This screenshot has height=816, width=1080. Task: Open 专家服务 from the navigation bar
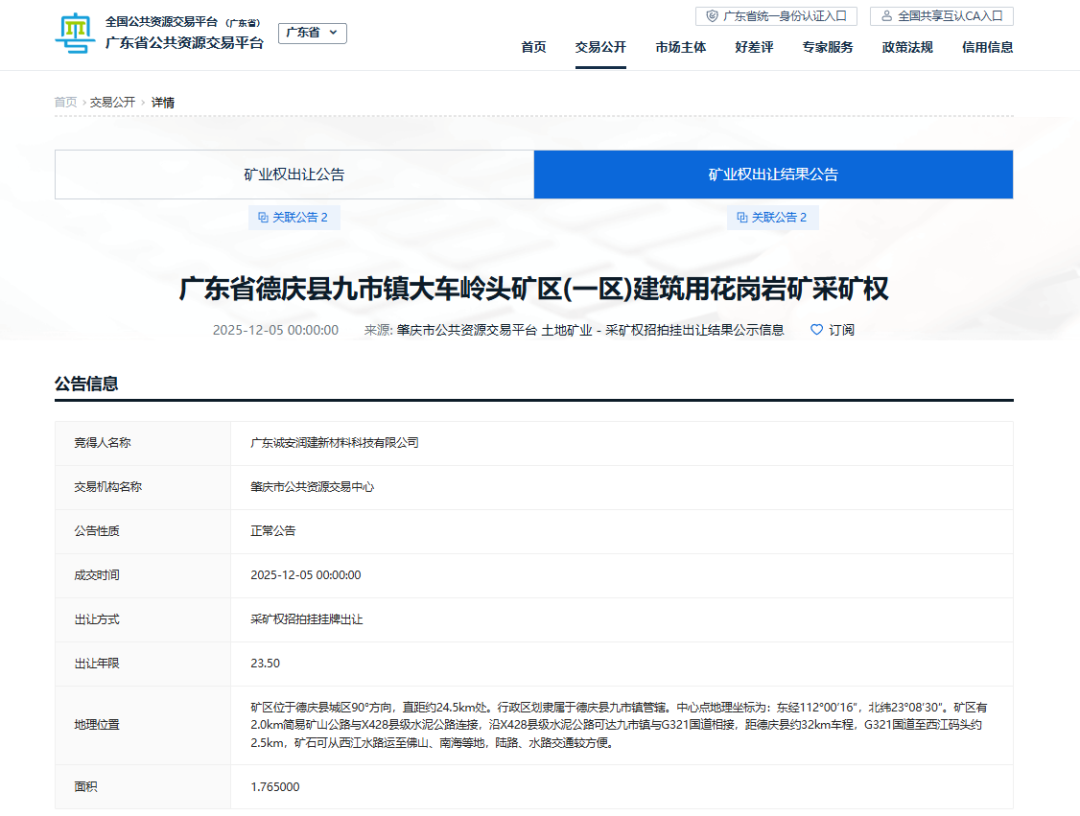(827, 47)
